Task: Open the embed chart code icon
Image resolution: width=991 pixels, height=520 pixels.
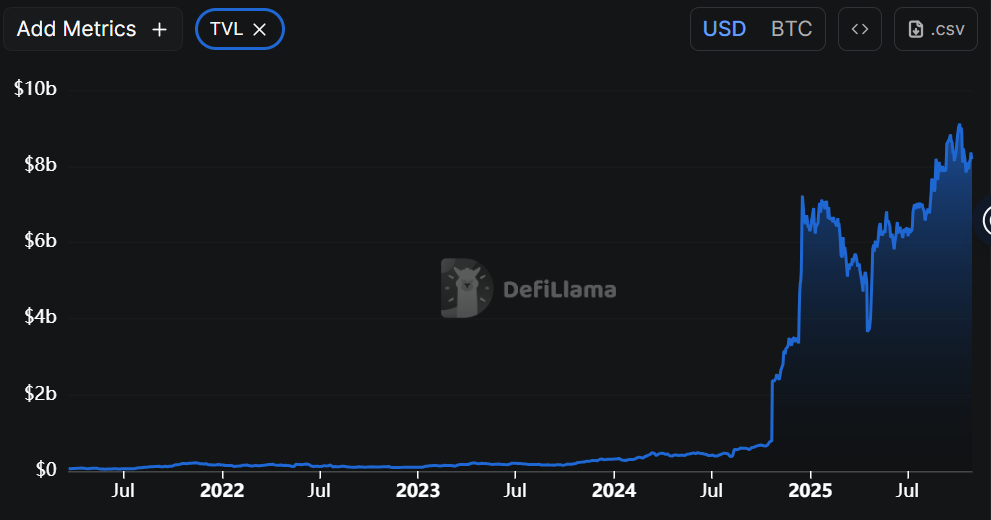Action: point(859,29)
